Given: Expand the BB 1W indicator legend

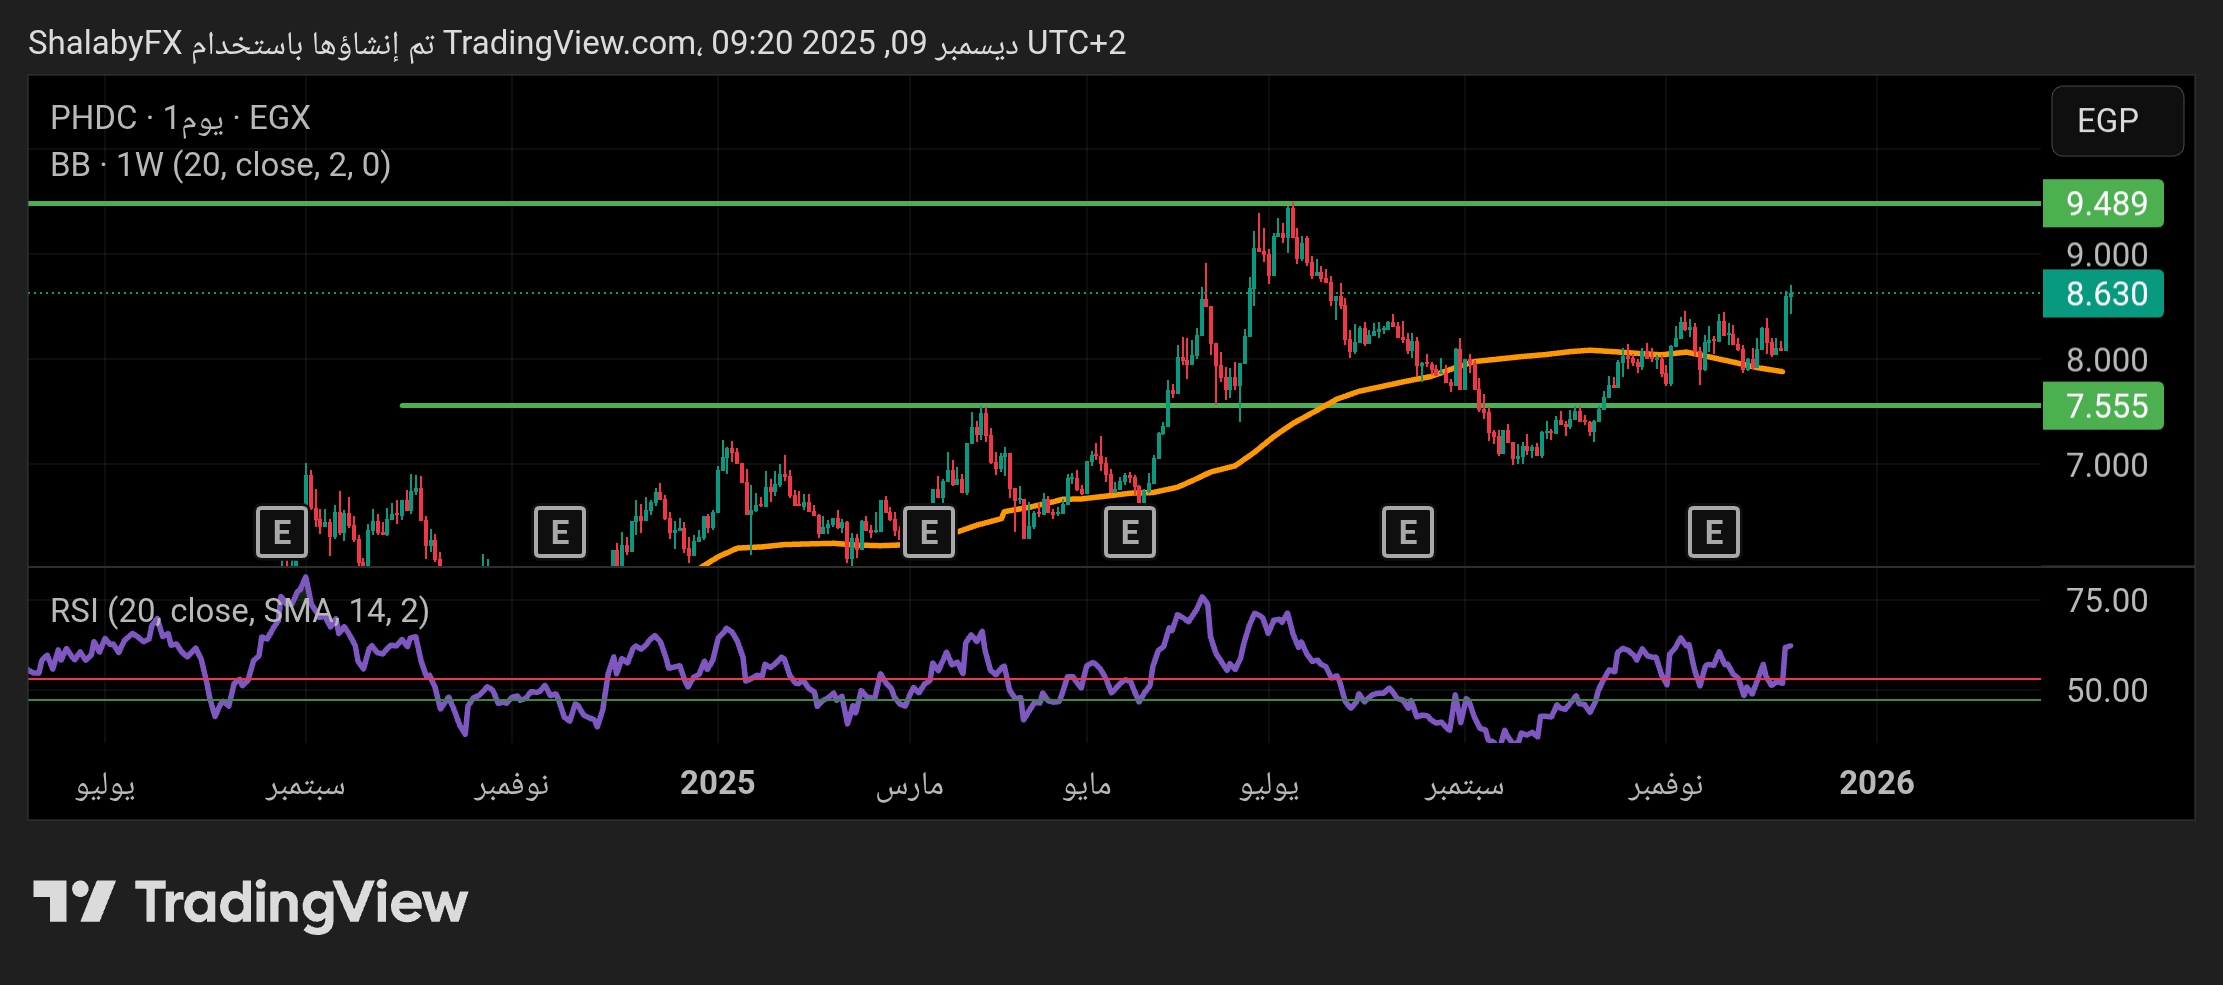Looking at the screenshot, I should click(x=220, y=165).
